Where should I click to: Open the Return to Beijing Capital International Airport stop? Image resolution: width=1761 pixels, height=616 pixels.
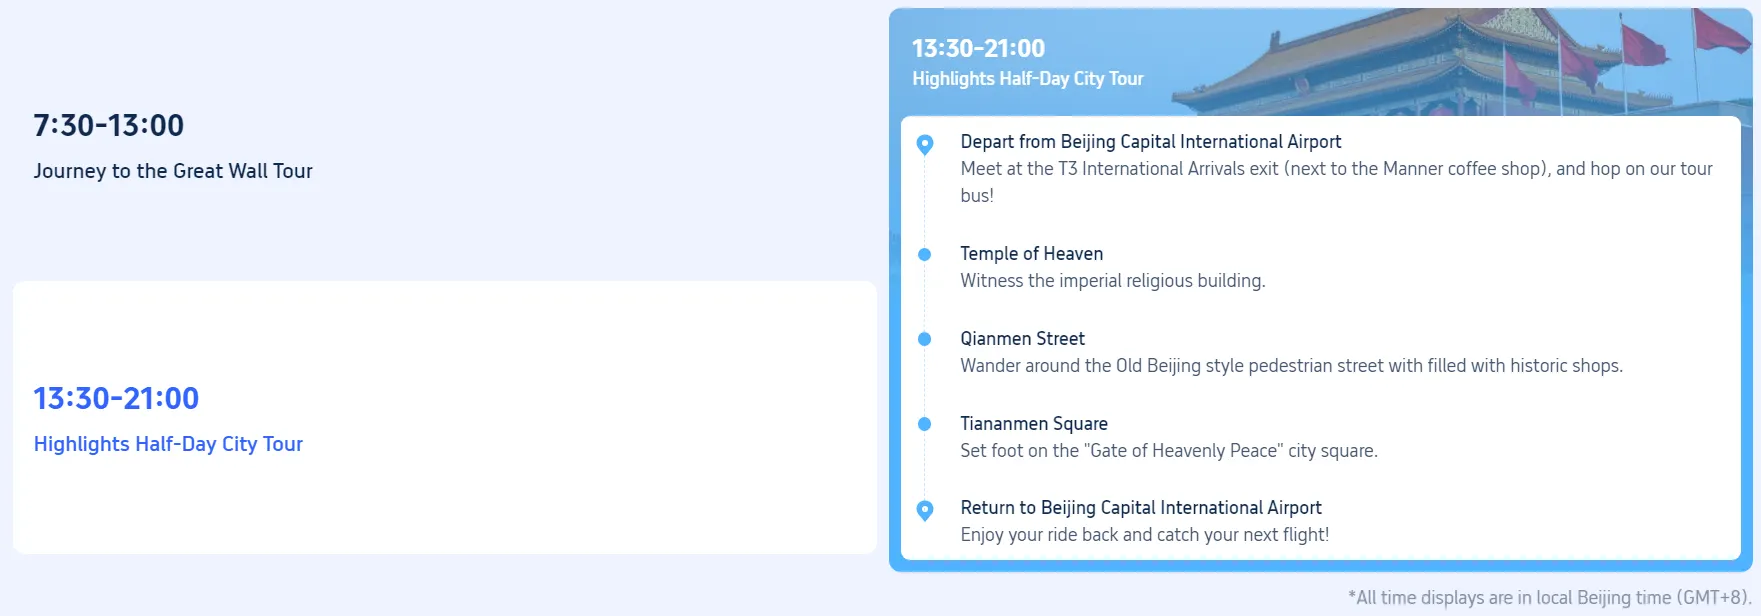point(1141,507)
